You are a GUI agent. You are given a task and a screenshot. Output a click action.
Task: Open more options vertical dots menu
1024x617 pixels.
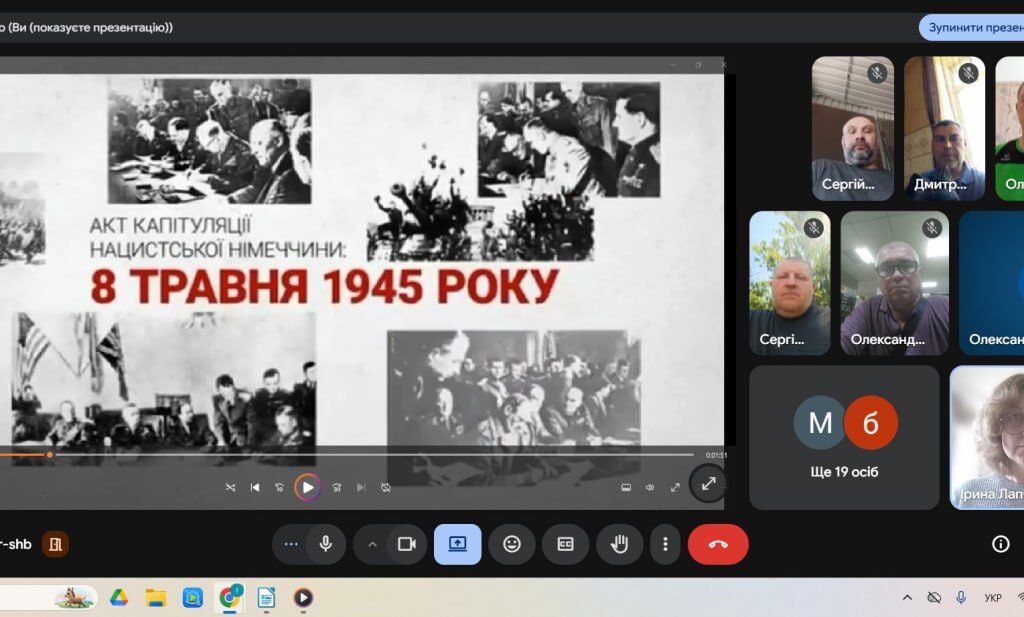click(665, 544)
